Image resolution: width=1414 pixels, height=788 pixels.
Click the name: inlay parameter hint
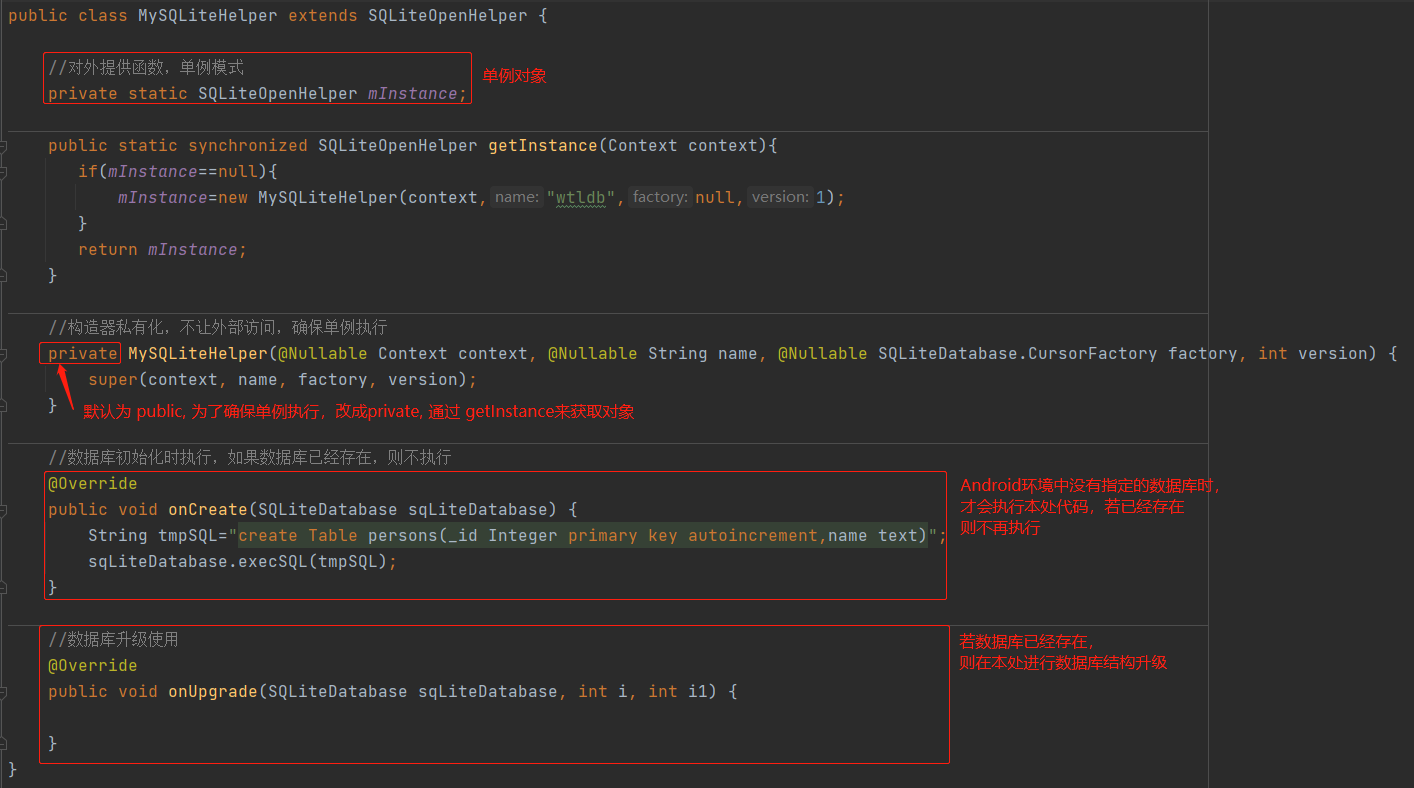tap(517, 198)
